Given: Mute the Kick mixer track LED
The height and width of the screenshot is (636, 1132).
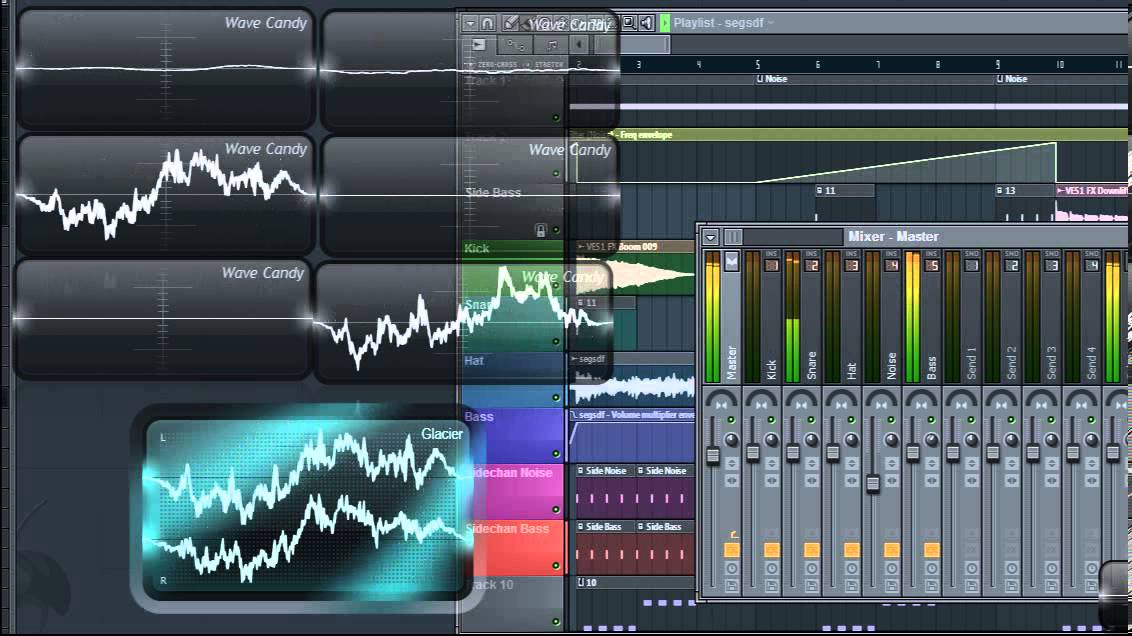Looking at the screenshot, I should 771,419.
